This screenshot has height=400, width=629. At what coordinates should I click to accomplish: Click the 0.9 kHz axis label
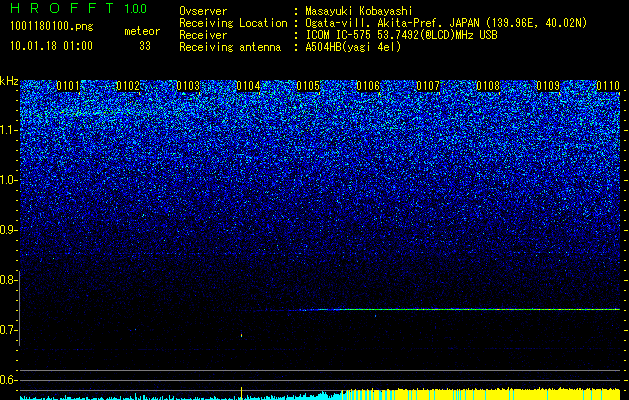click(x=8, y=230)
